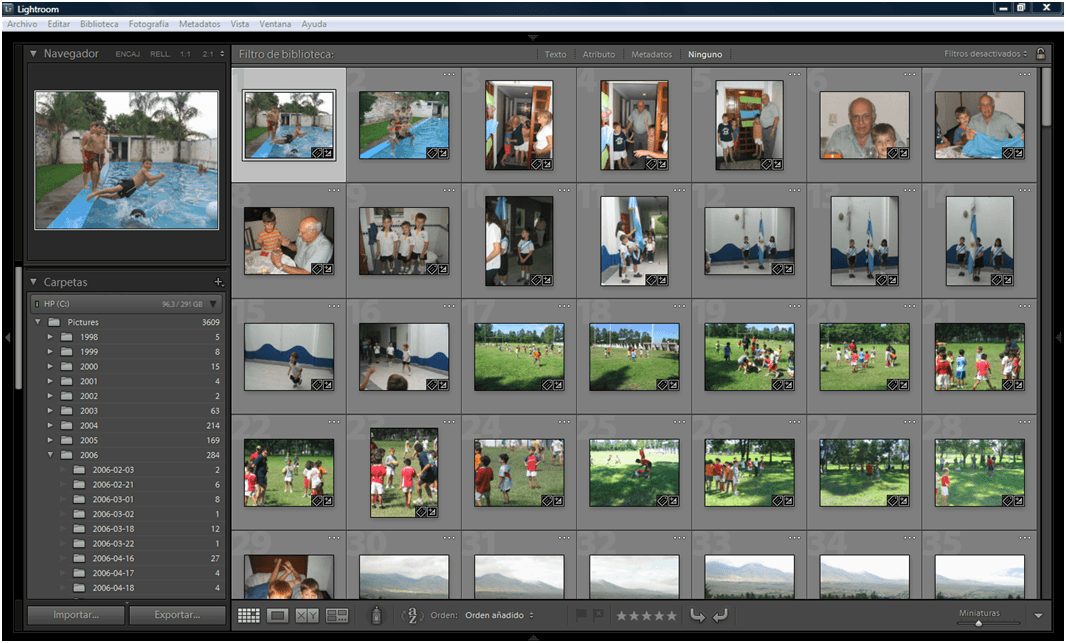This screenshot has height=643, width=1066.
Task: Flag photo as picked in toolbar
Action: (582, 615)
